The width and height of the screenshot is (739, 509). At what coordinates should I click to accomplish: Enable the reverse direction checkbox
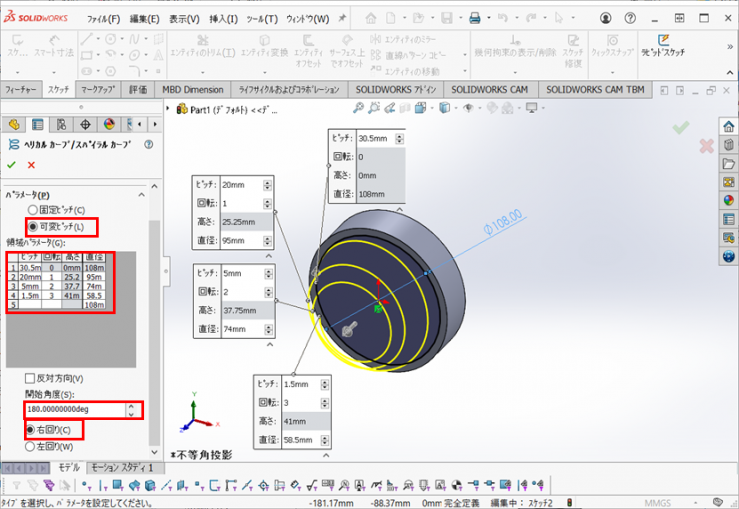click(x=30, y=378)
